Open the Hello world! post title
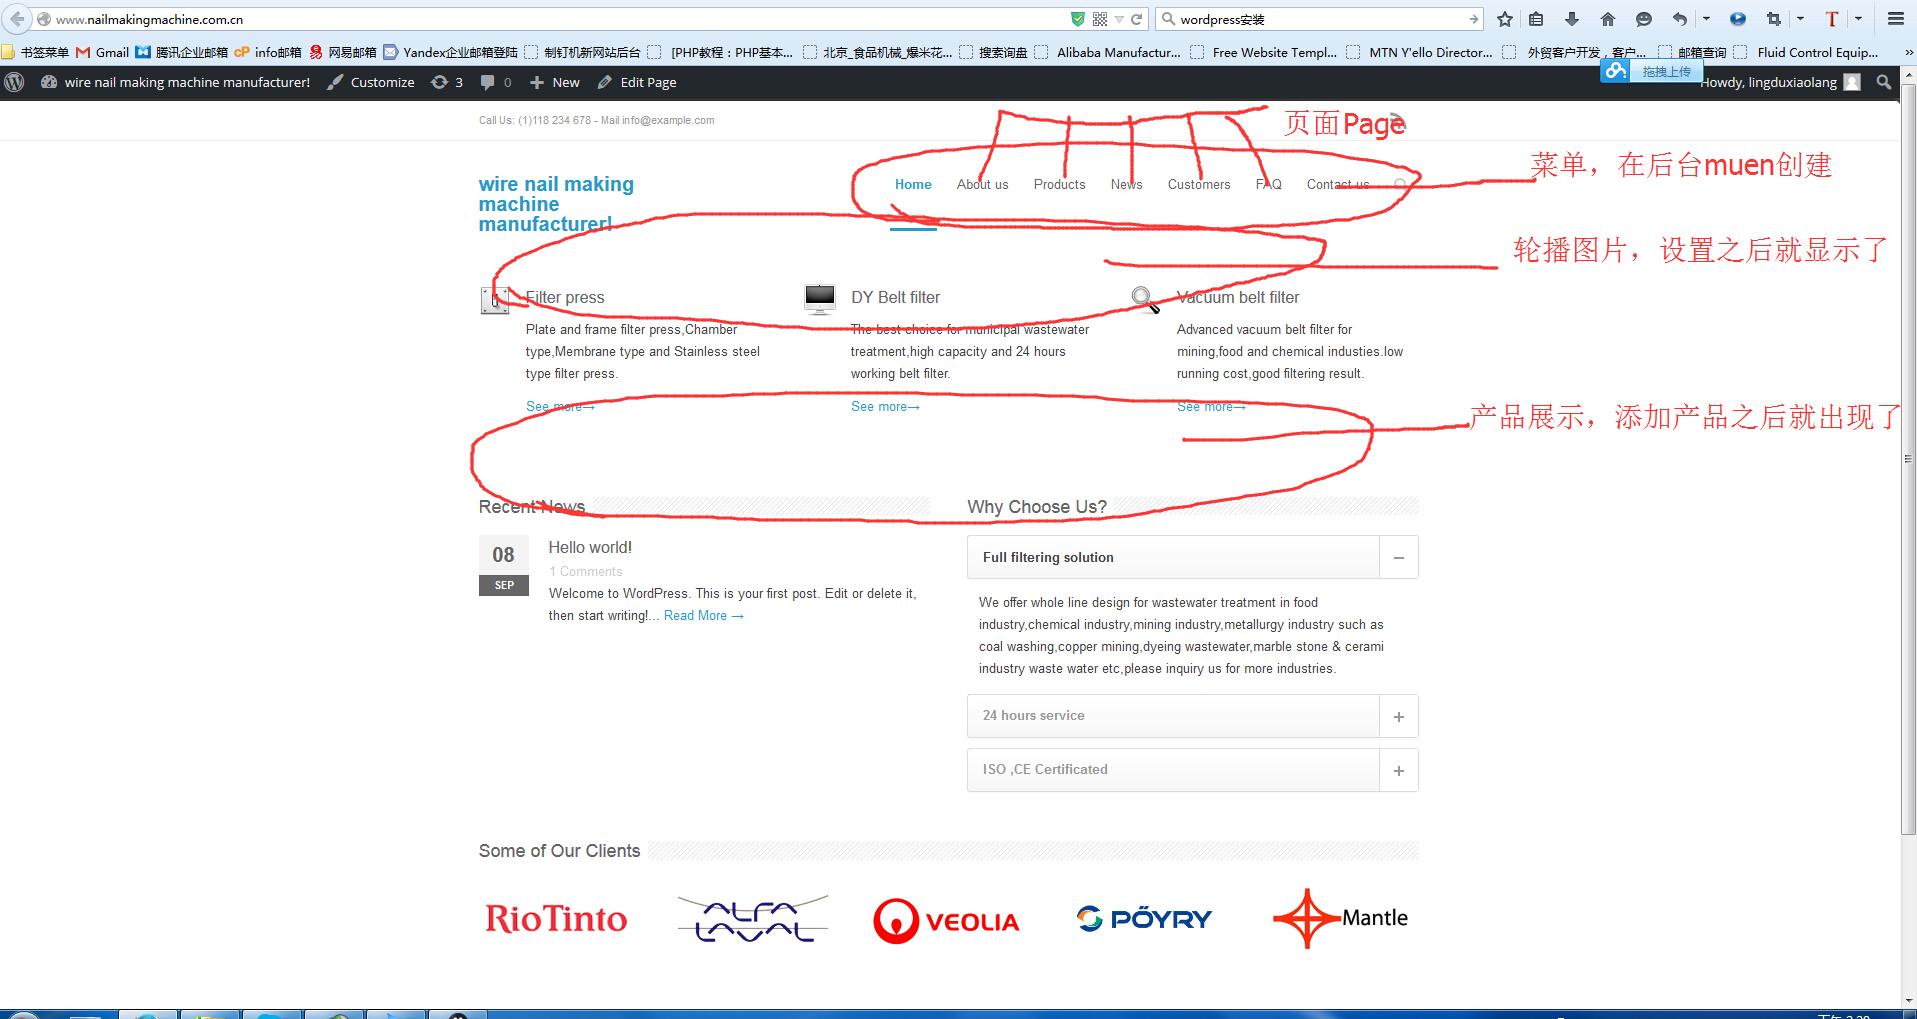 (x=590, y=547)
